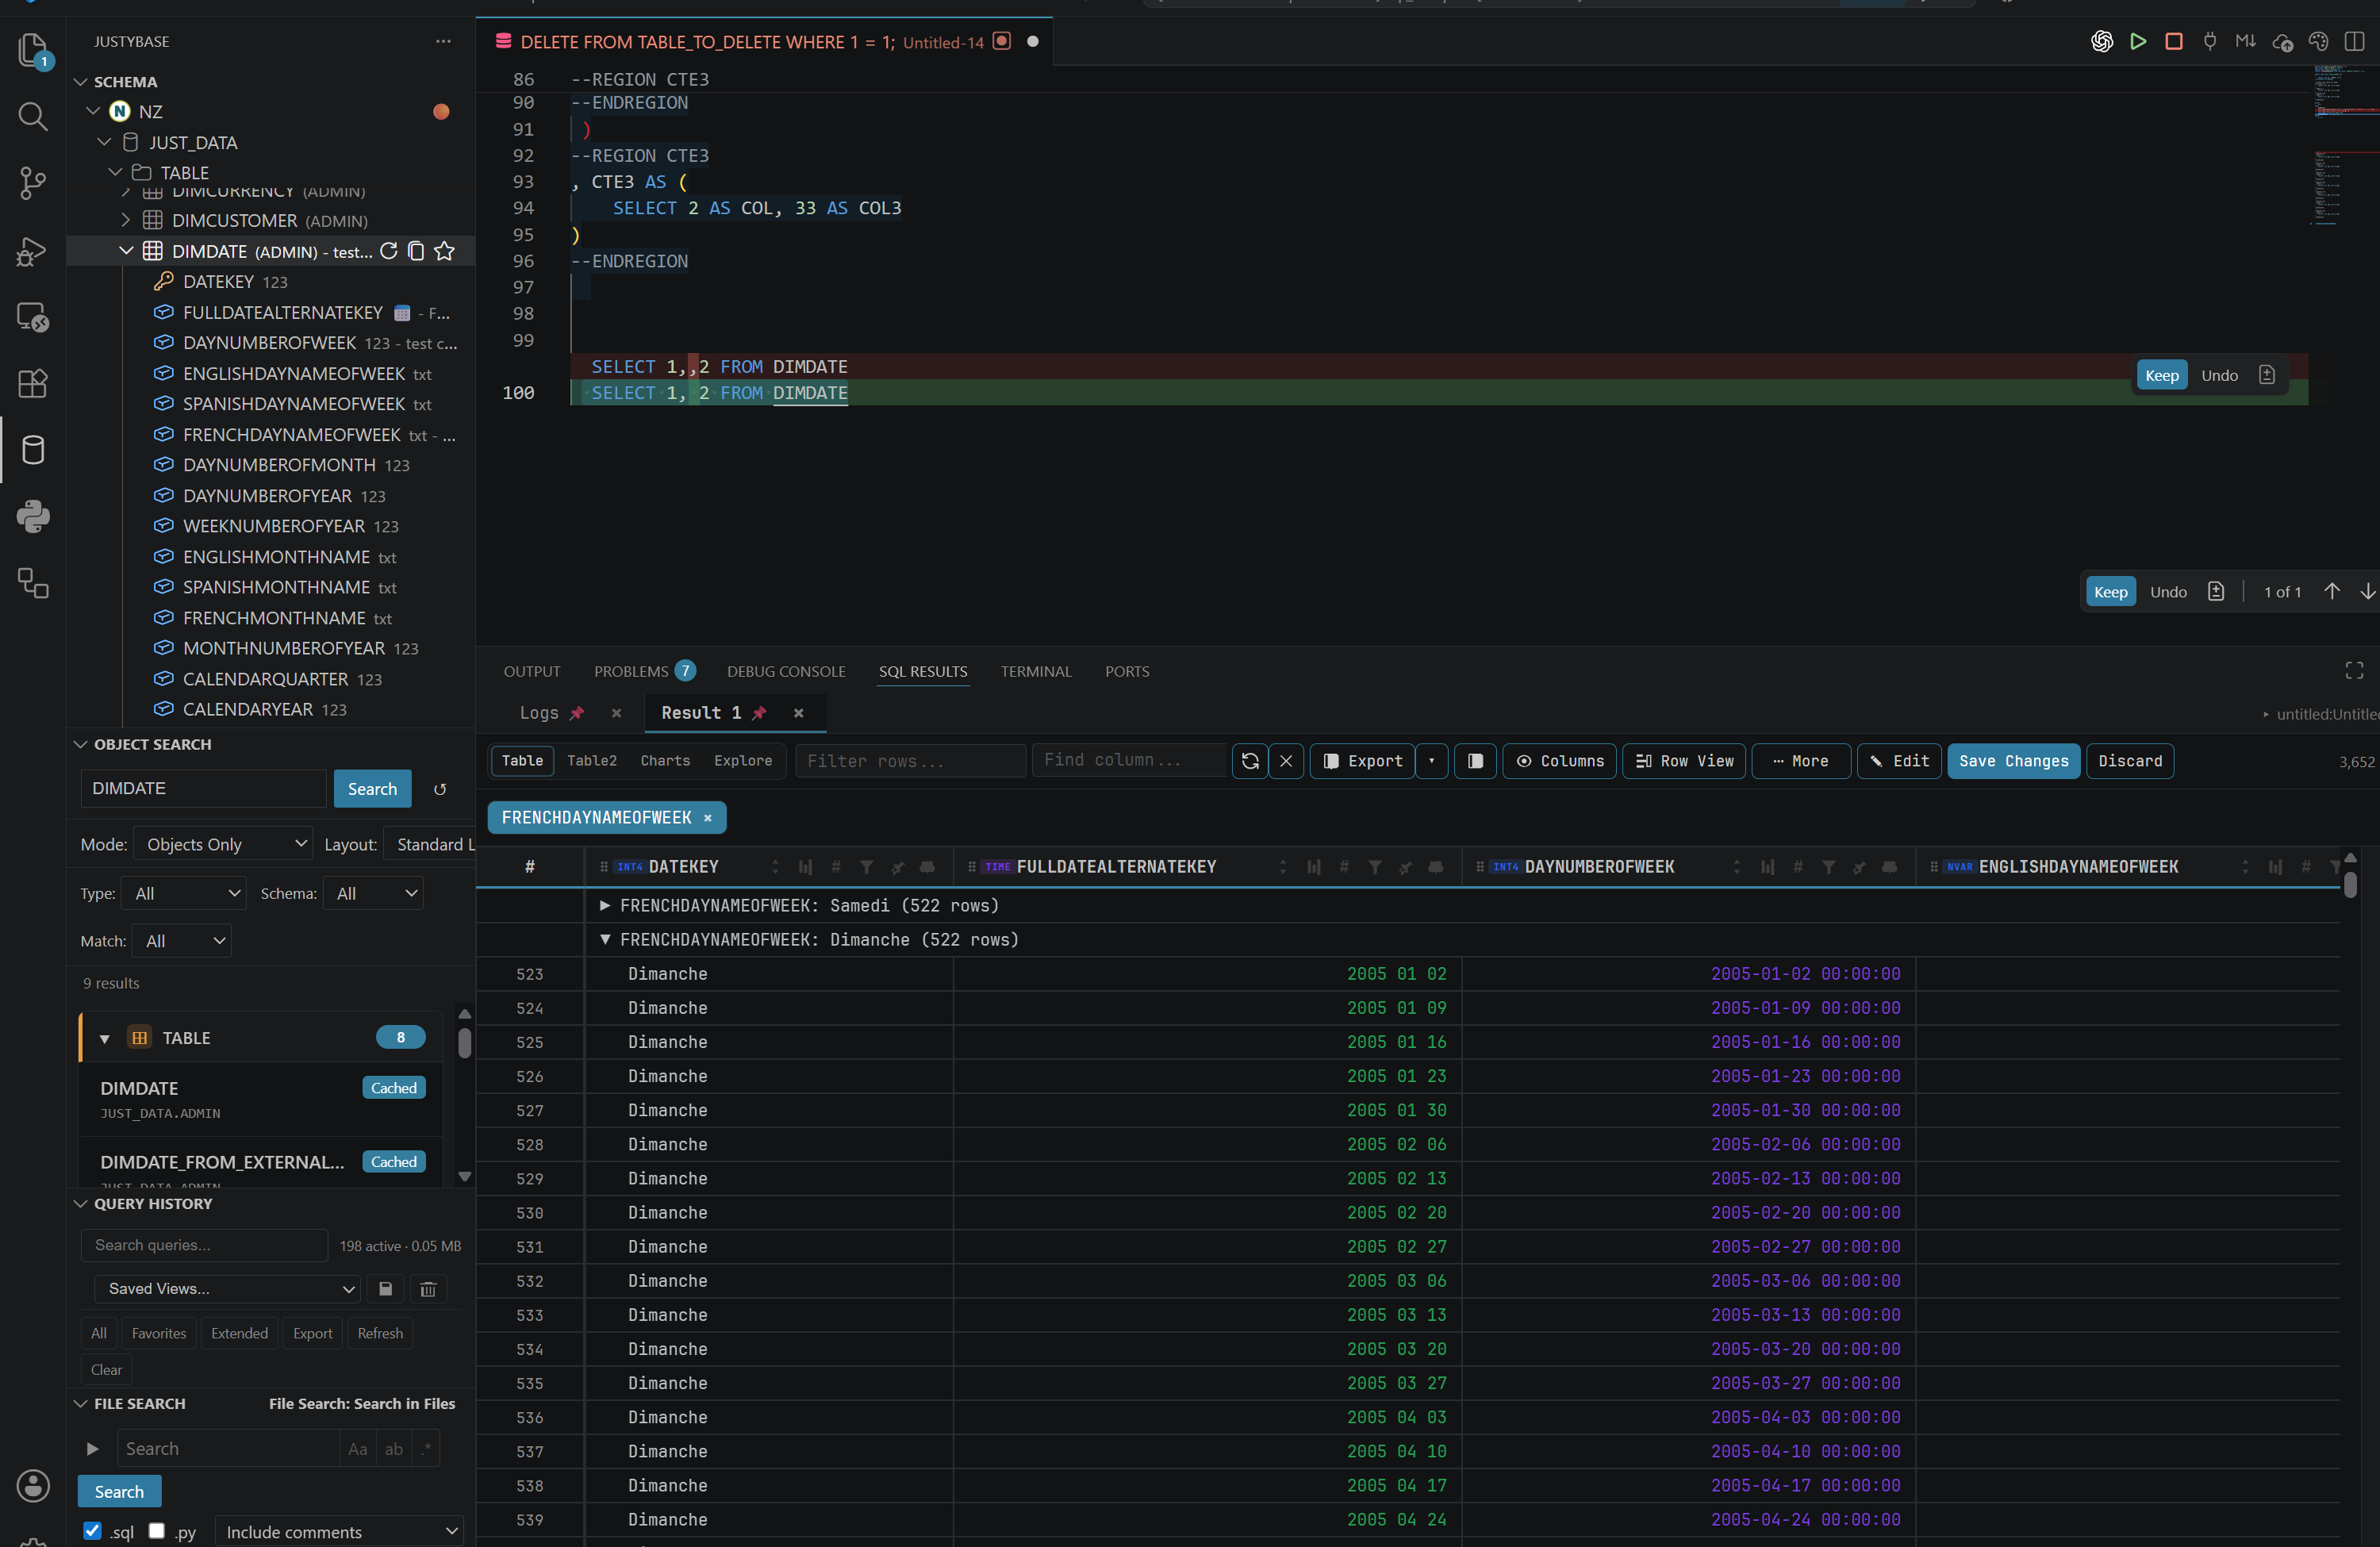Collapse the DIMDATE table tree node
This screenshot has height=1547, width=2380.
(x=126, y=251)
